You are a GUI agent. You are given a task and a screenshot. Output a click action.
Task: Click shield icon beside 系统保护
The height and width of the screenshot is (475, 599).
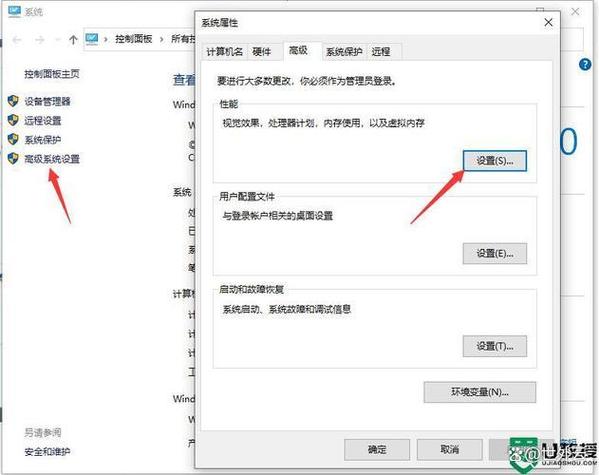tap(13, 139)
